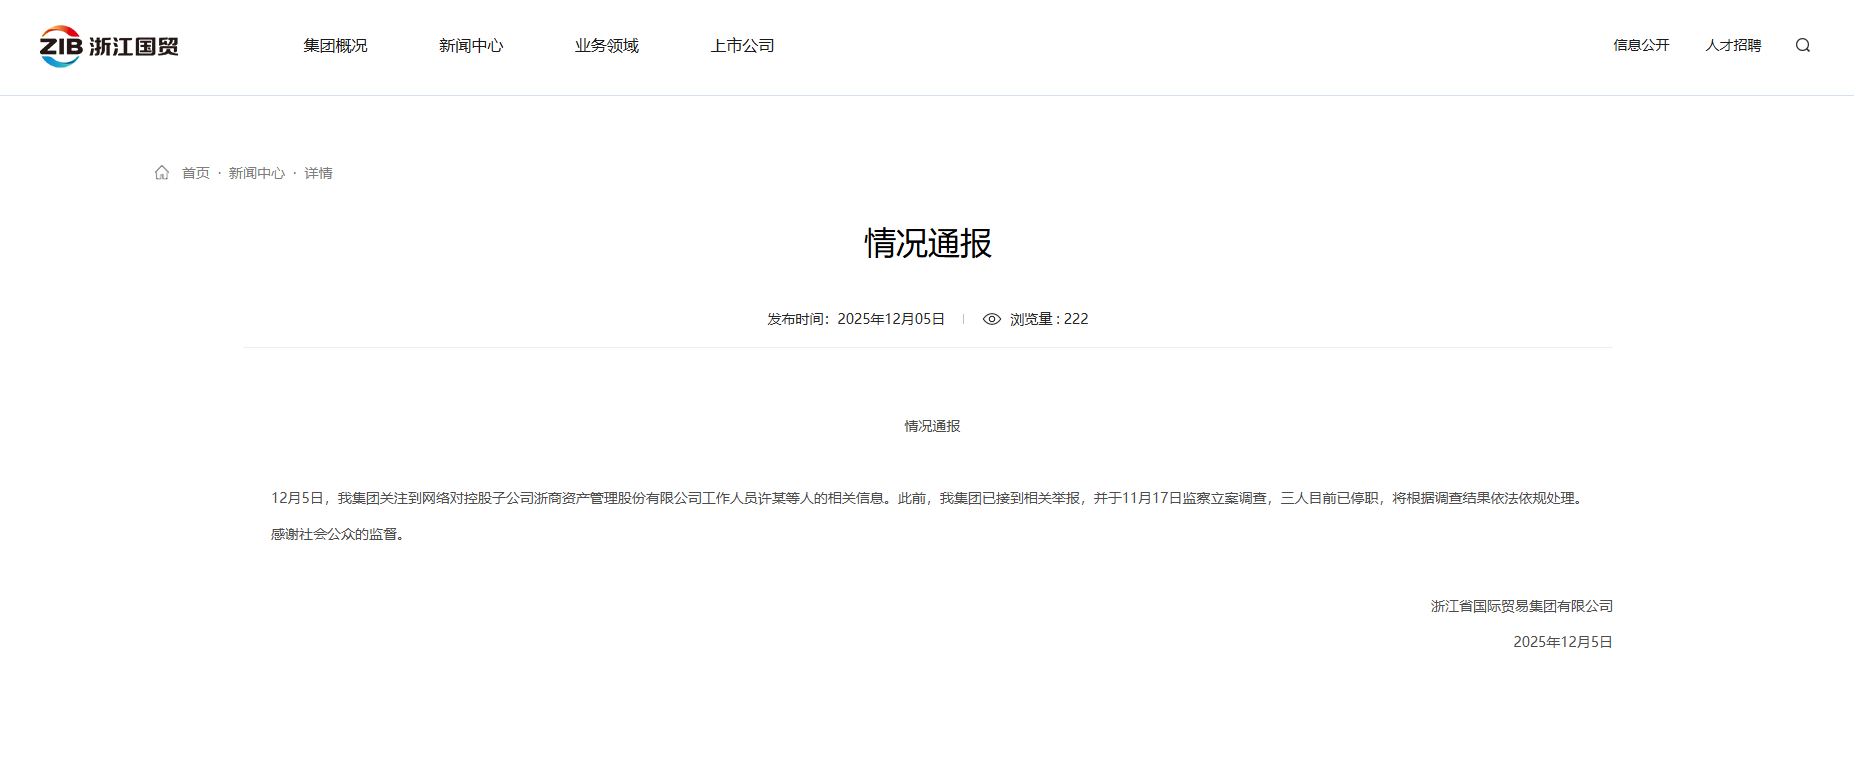Click the eye icon beside 浏览量
Viewport: 1854px width, 775px height.
point(991,319)
